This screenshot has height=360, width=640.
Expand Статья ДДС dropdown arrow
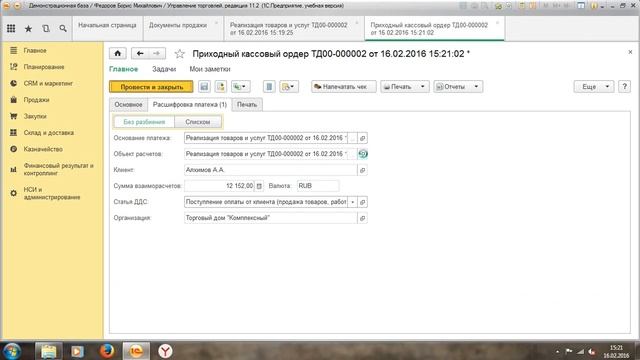point(353,202)
